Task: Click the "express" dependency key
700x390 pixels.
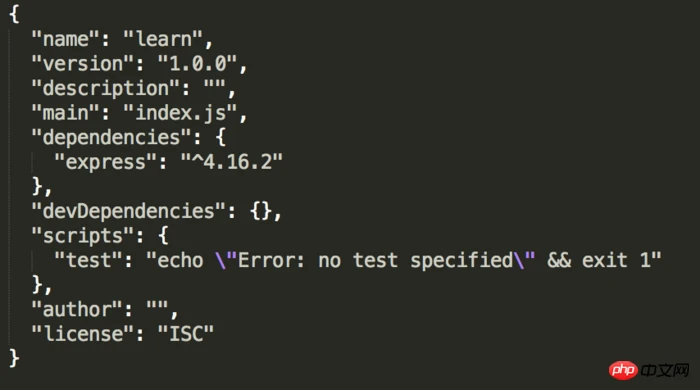Action: pos(106,162)
